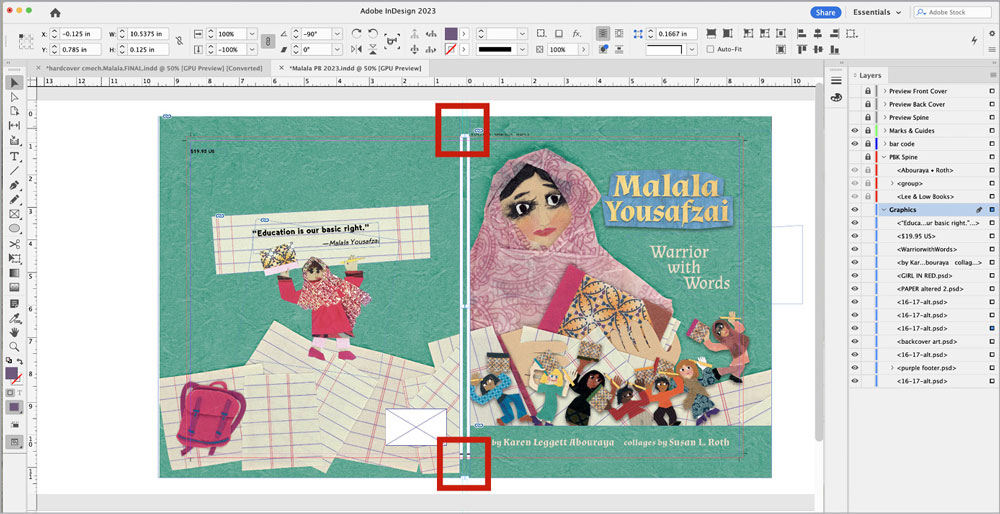Click the Flip Horizontal icon

coord(357,49)
